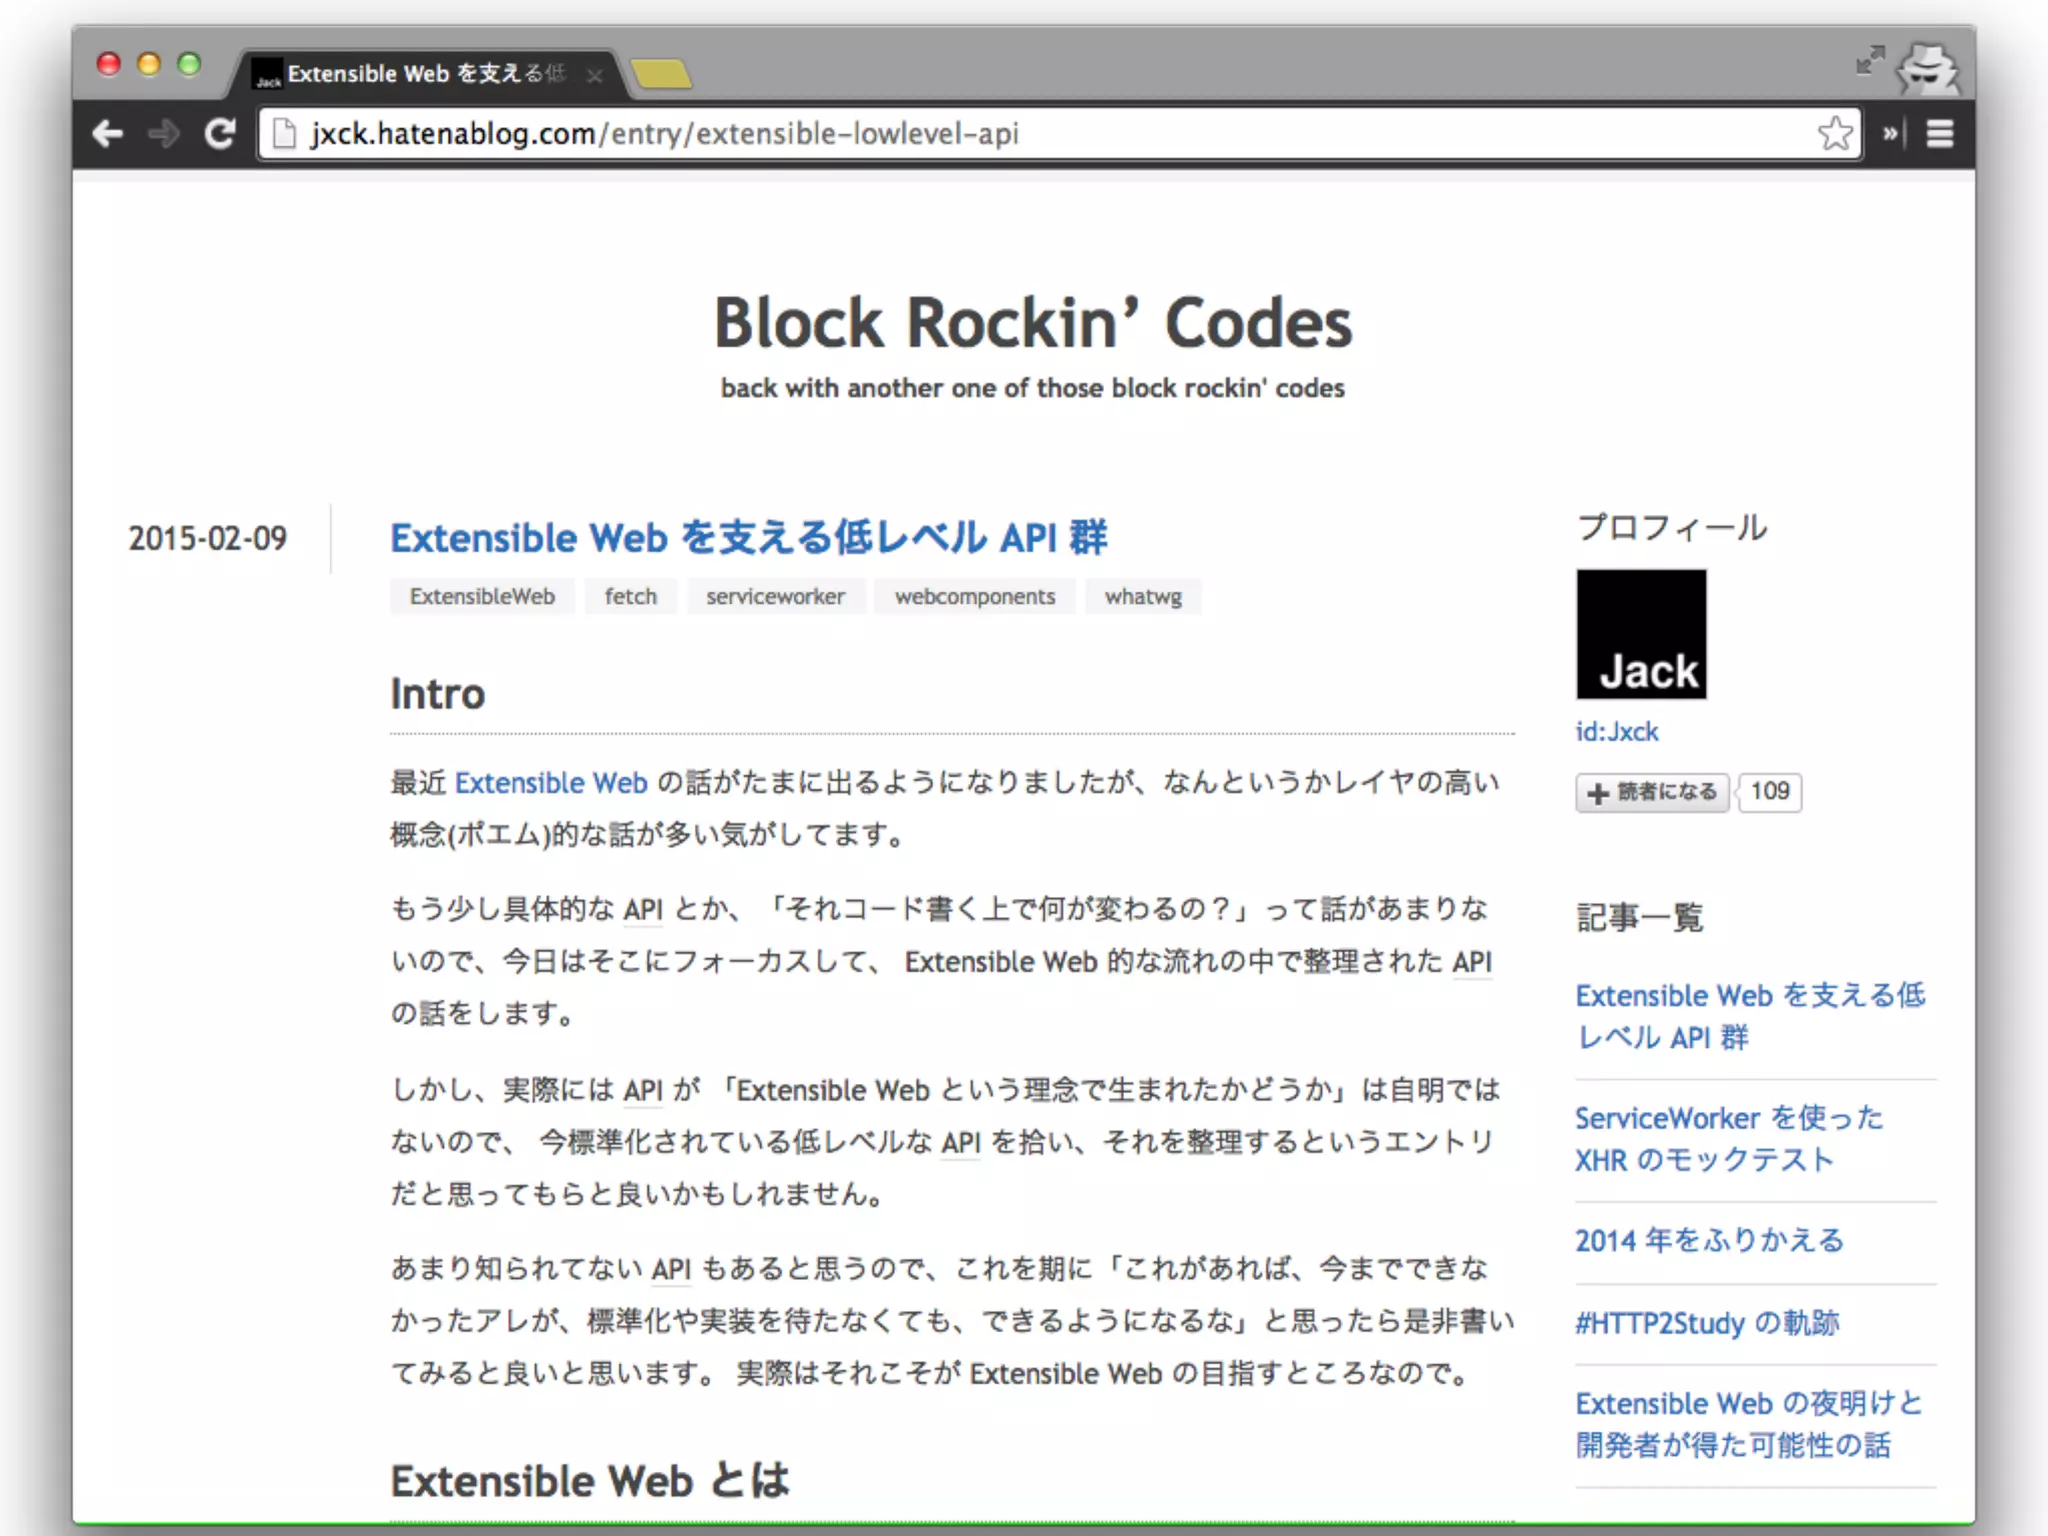Click the Block Rockin' Codes title
The height and width of the screenshot is (1536, 2048).
coord(1032,323)
